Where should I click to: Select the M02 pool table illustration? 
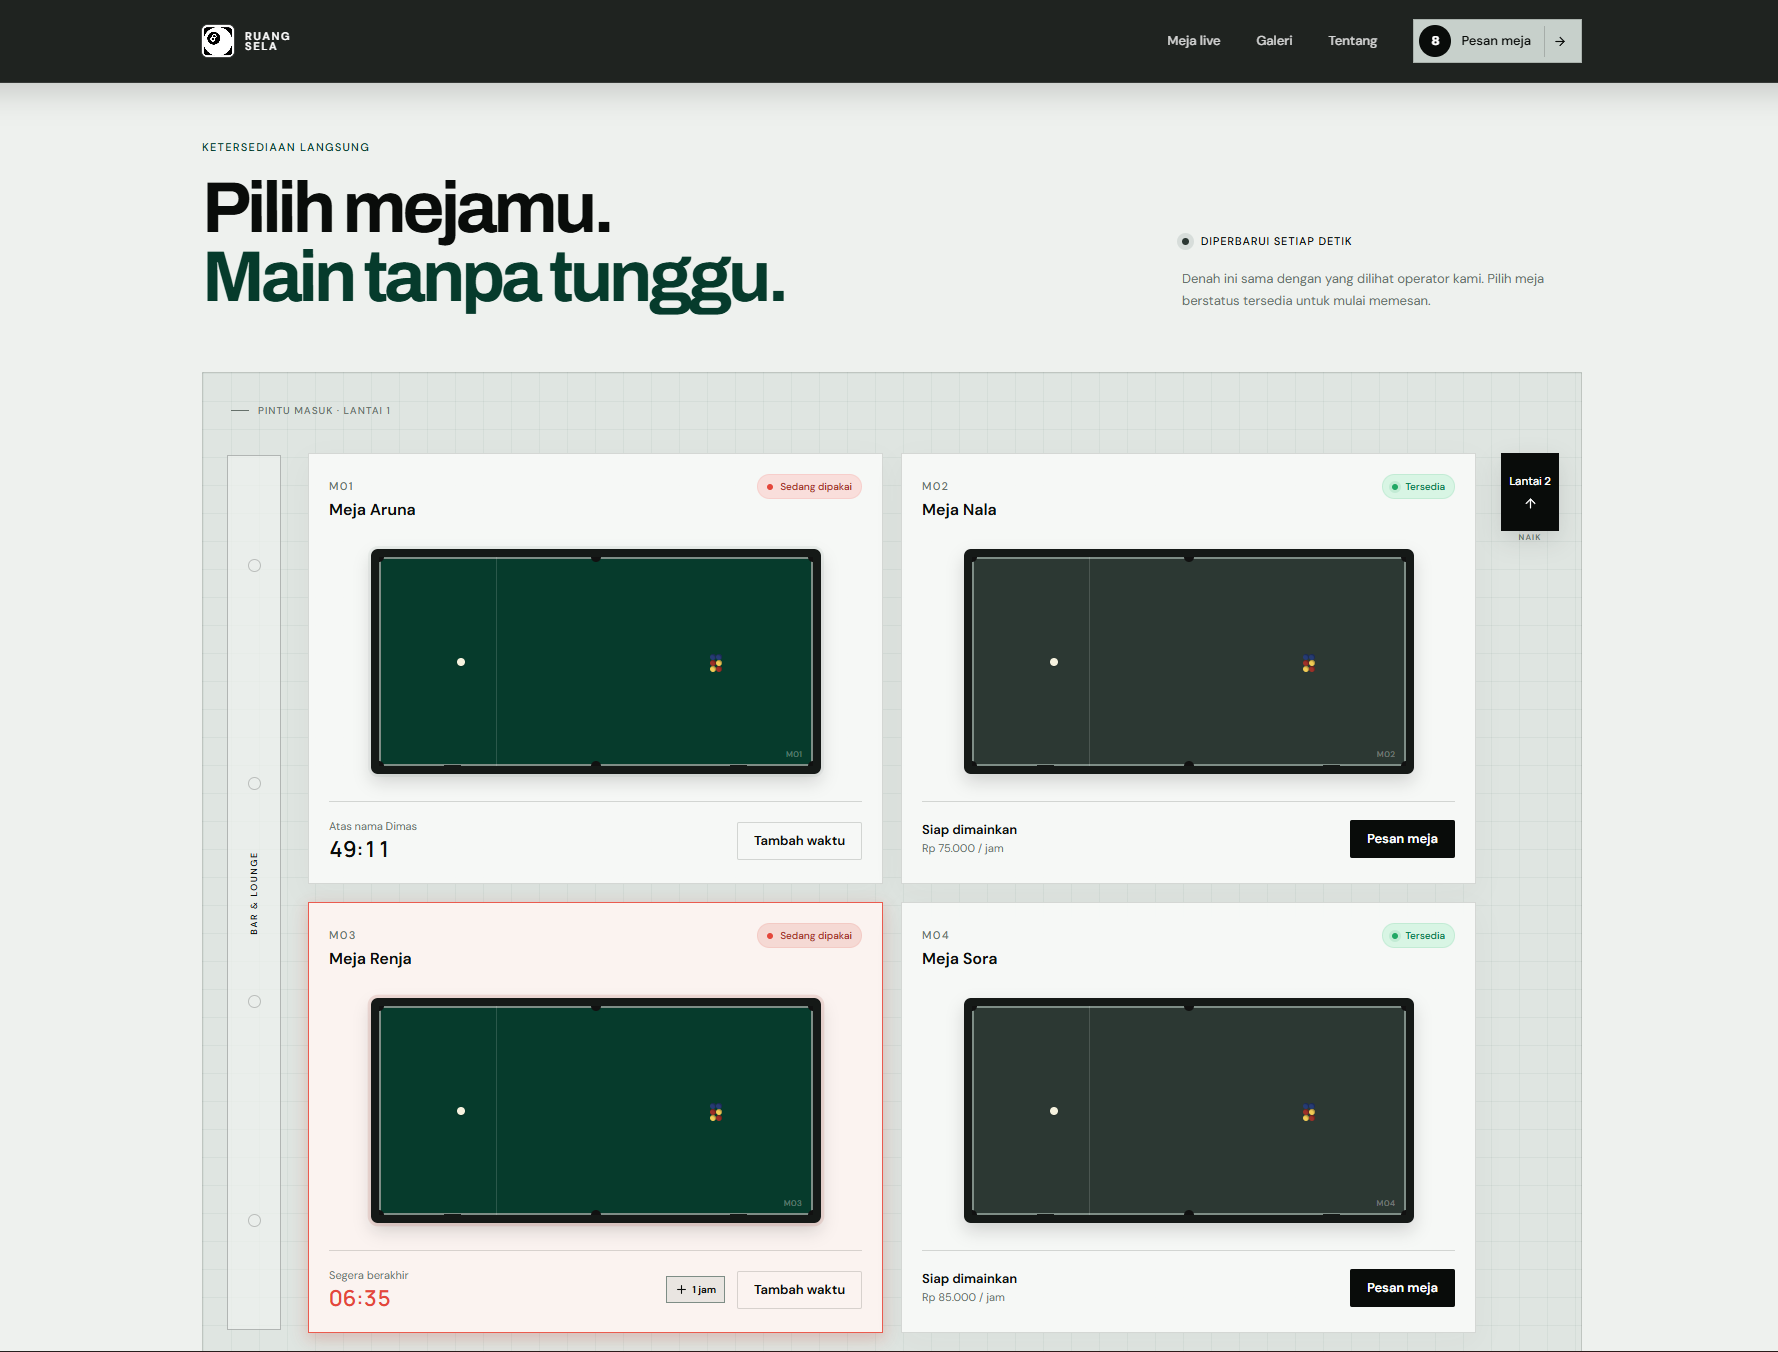[1188, 661]
